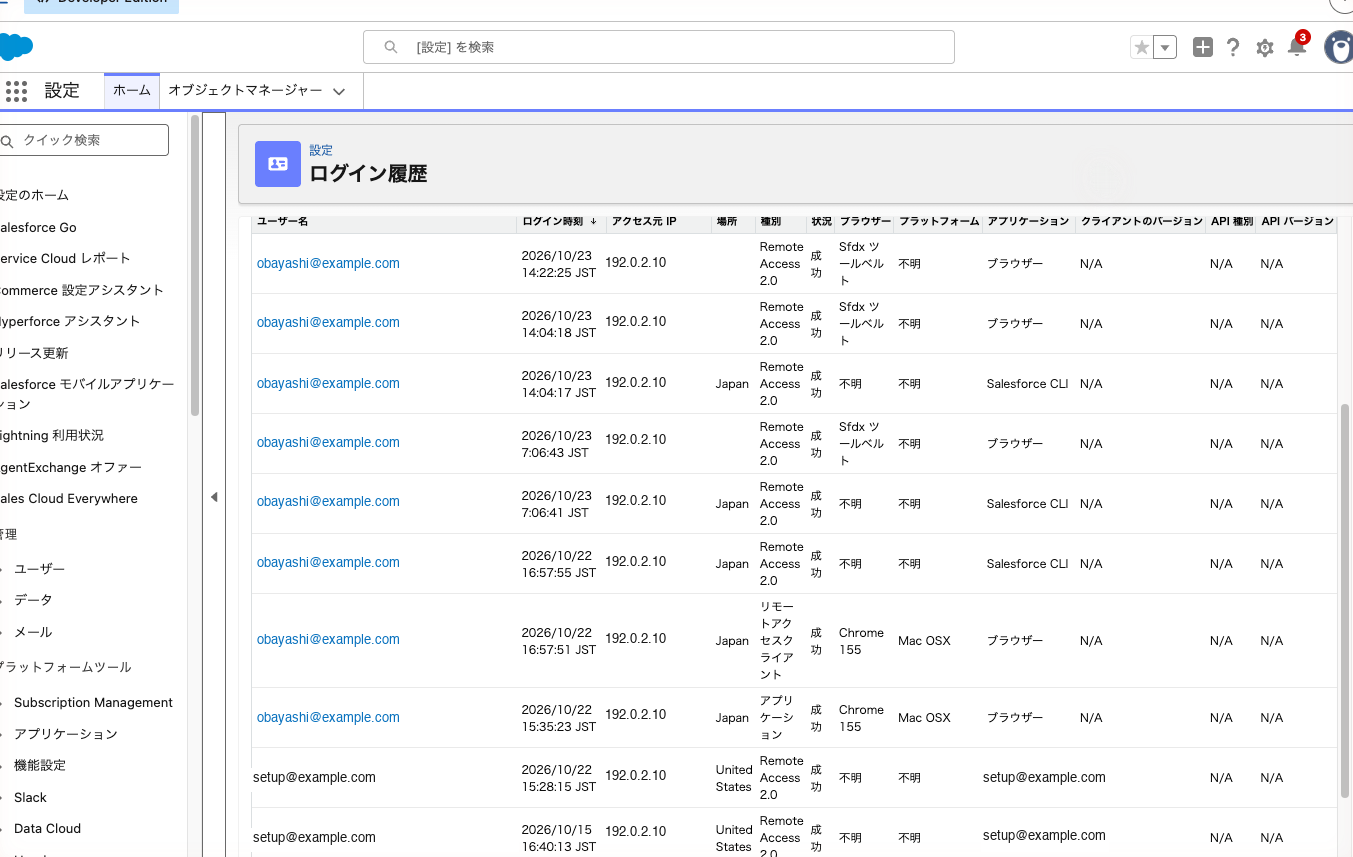
Task: Open the favorites list dropdown arrow
Action: pos(1165,47)
